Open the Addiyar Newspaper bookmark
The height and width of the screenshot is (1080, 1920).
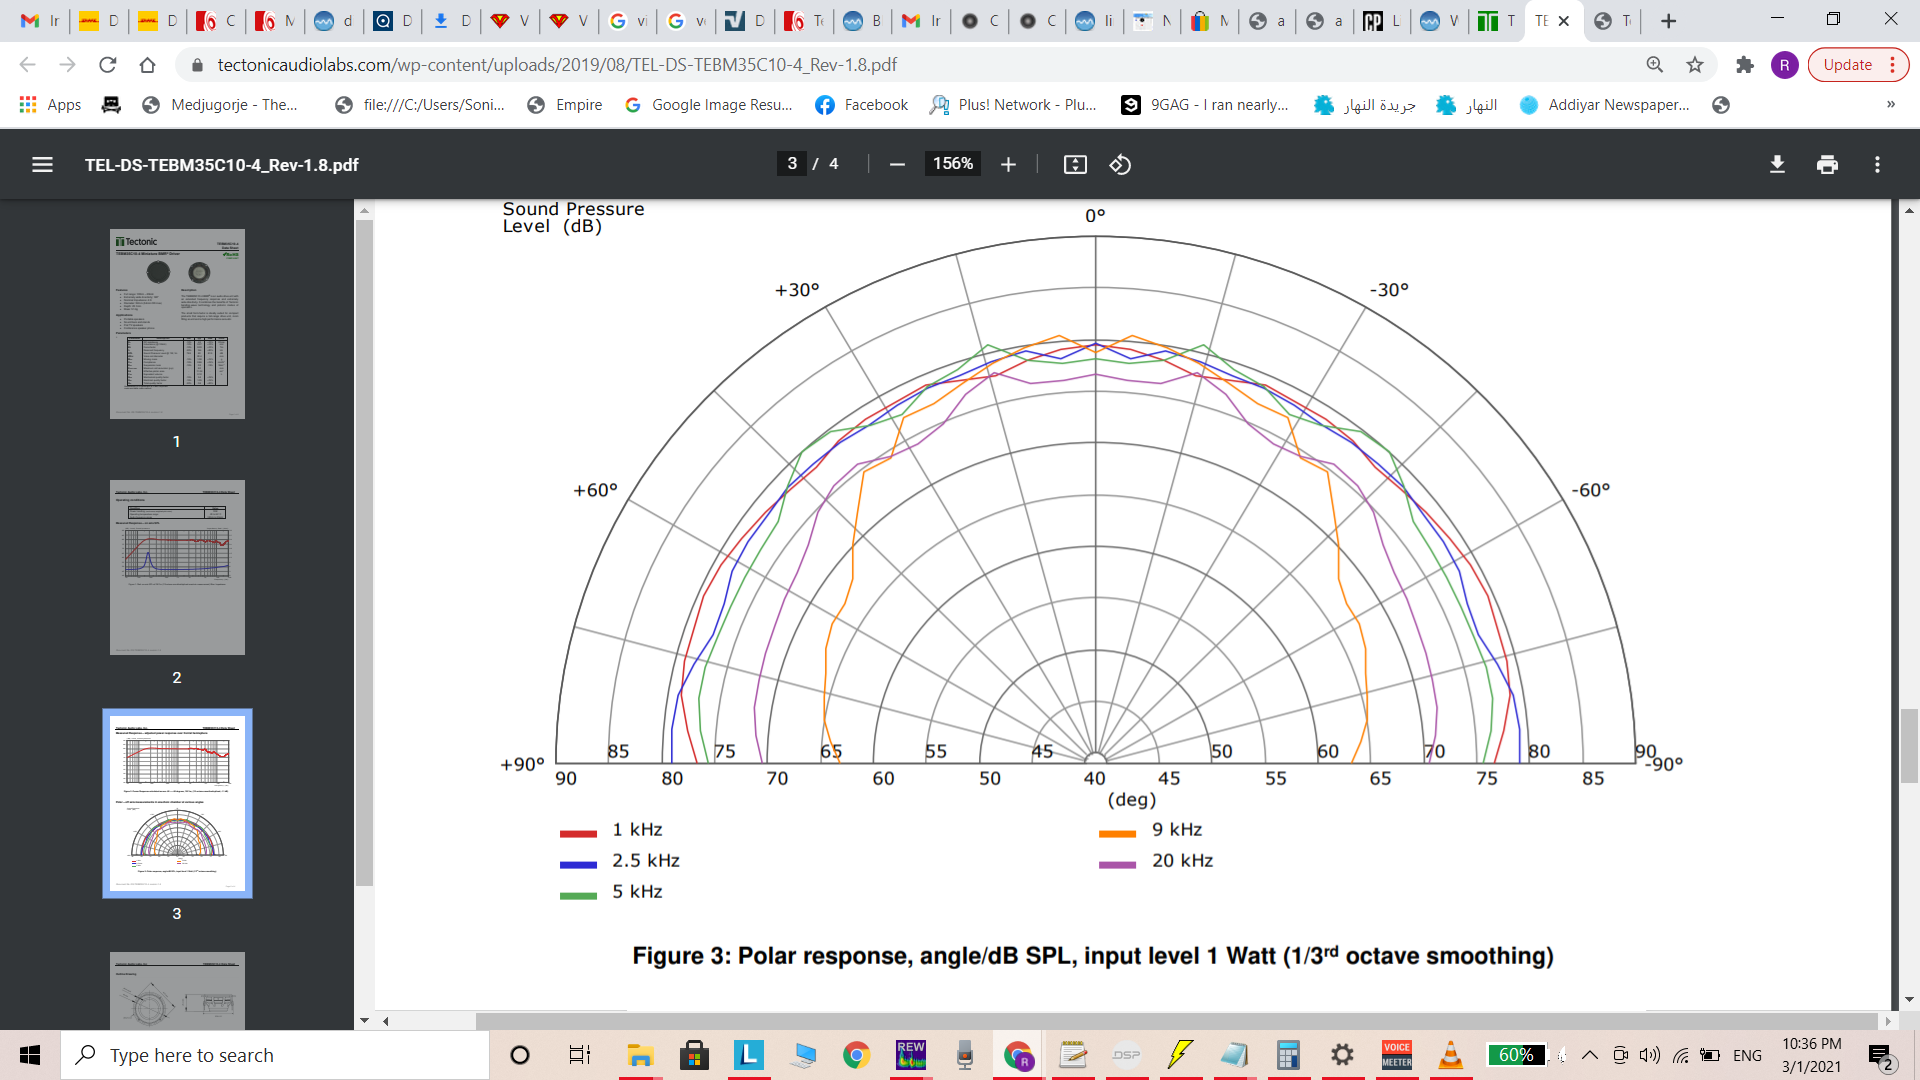pyautogui.click(x=1604, y=105)
